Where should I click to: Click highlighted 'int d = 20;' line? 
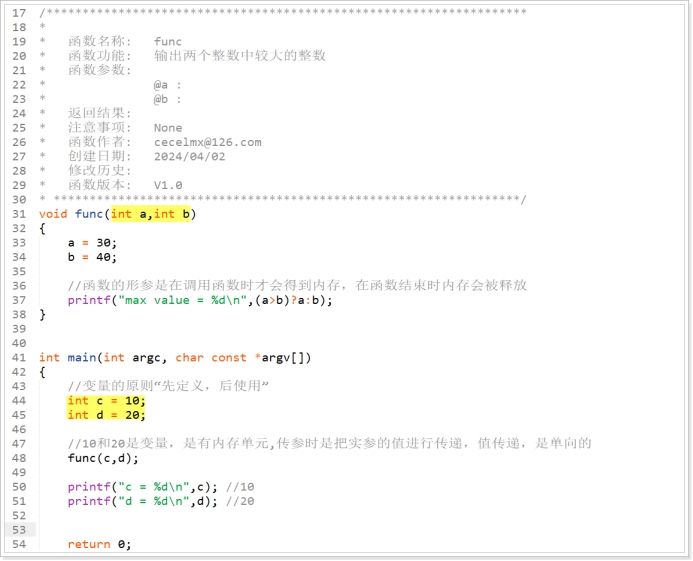[106, 415]
